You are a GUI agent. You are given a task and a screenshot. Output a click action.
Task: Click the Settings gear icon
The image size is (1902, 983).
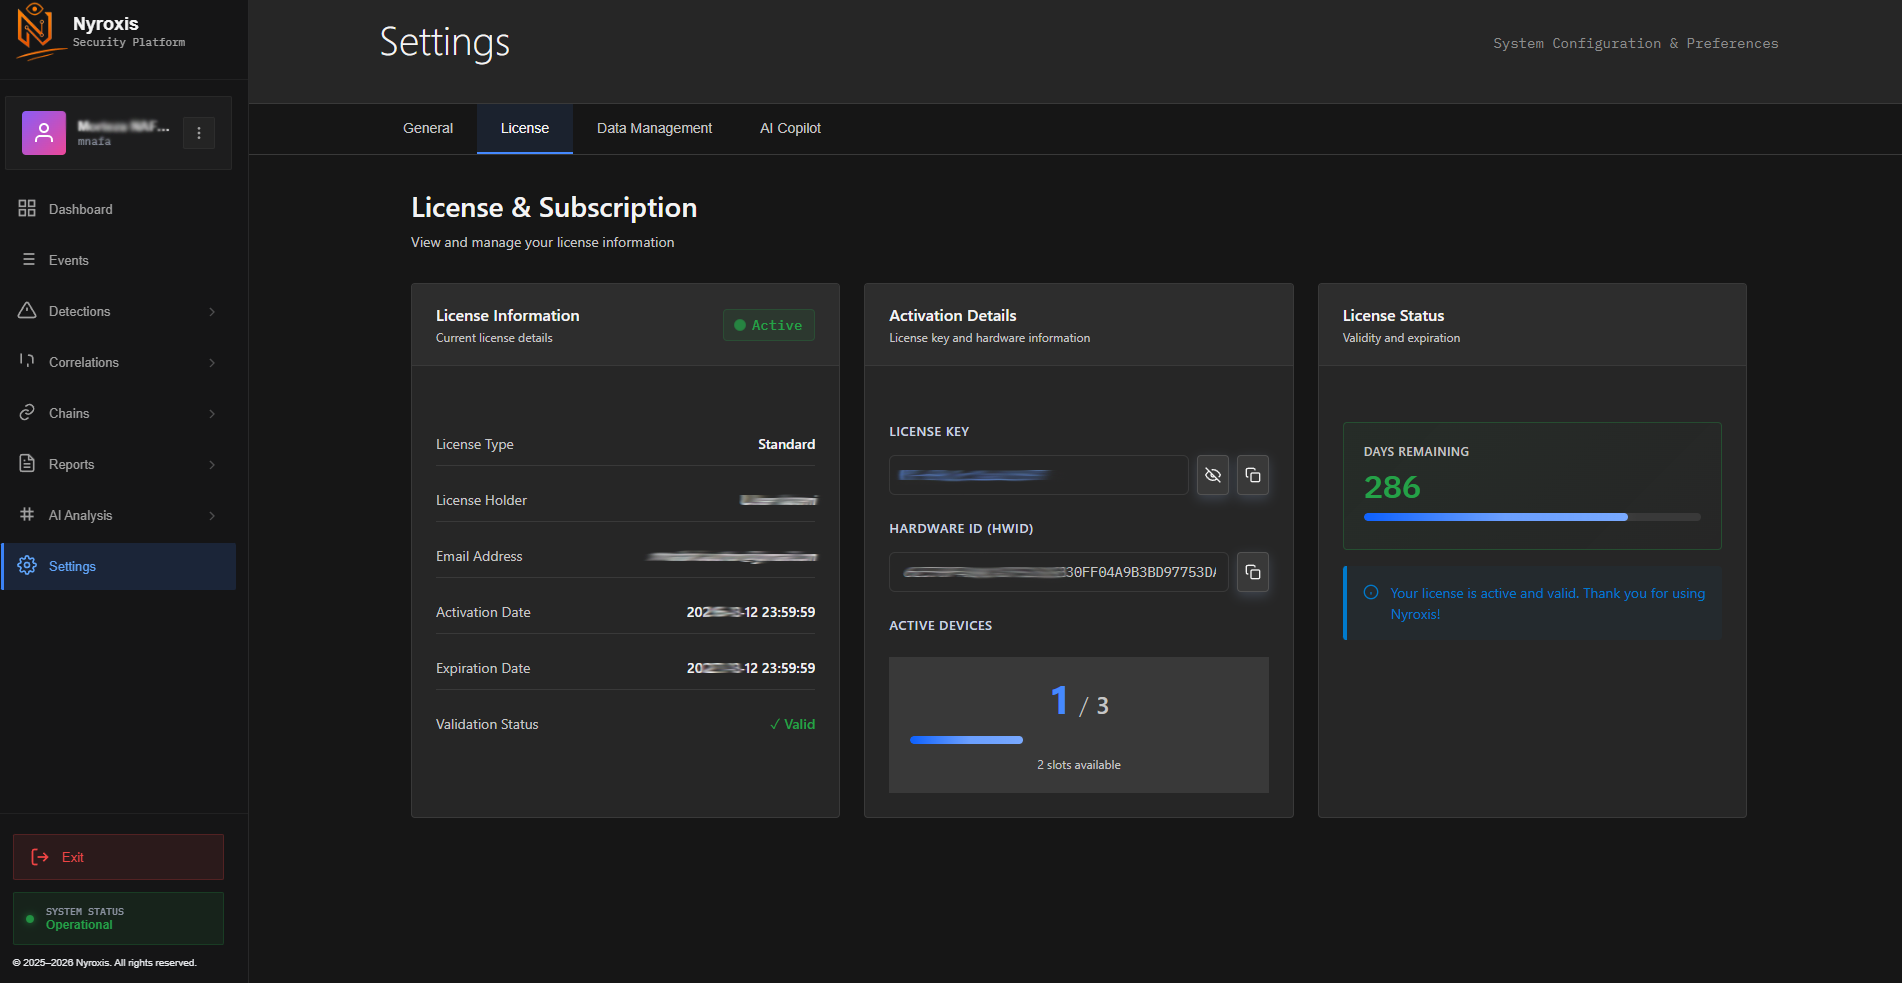(x=27, y=565)
